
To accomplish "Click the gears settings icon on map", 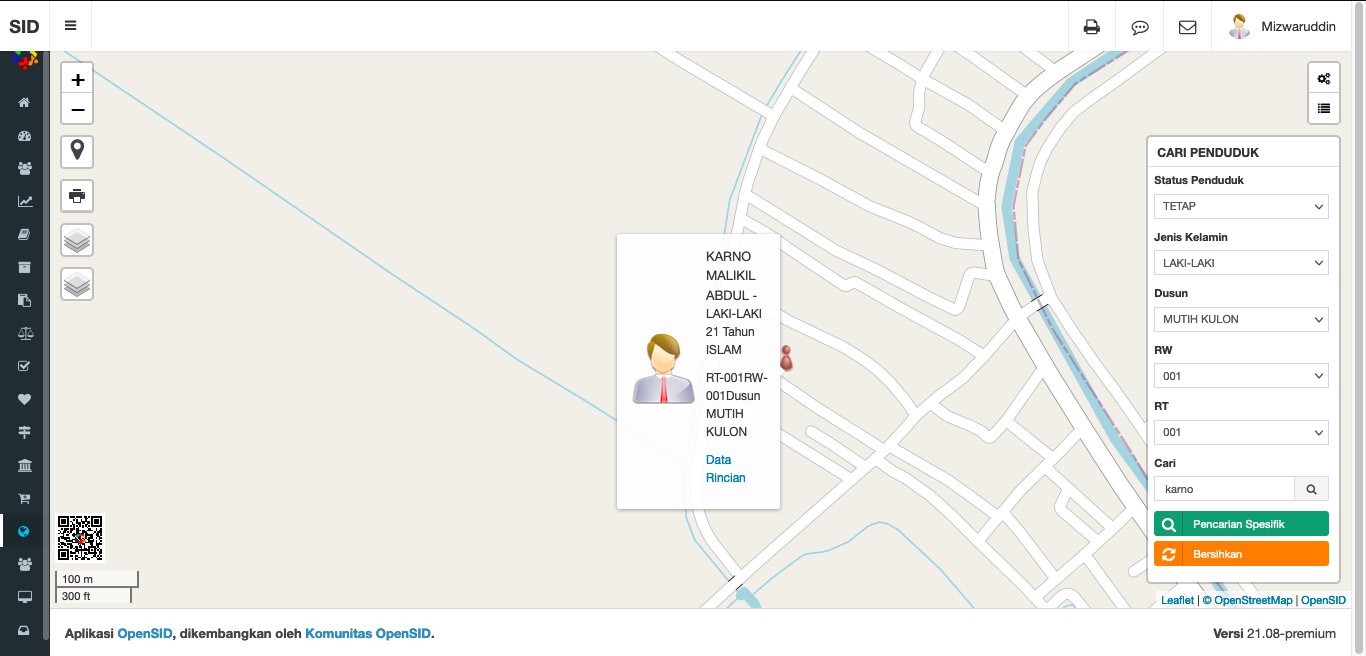I will (x=1324, y=78).
